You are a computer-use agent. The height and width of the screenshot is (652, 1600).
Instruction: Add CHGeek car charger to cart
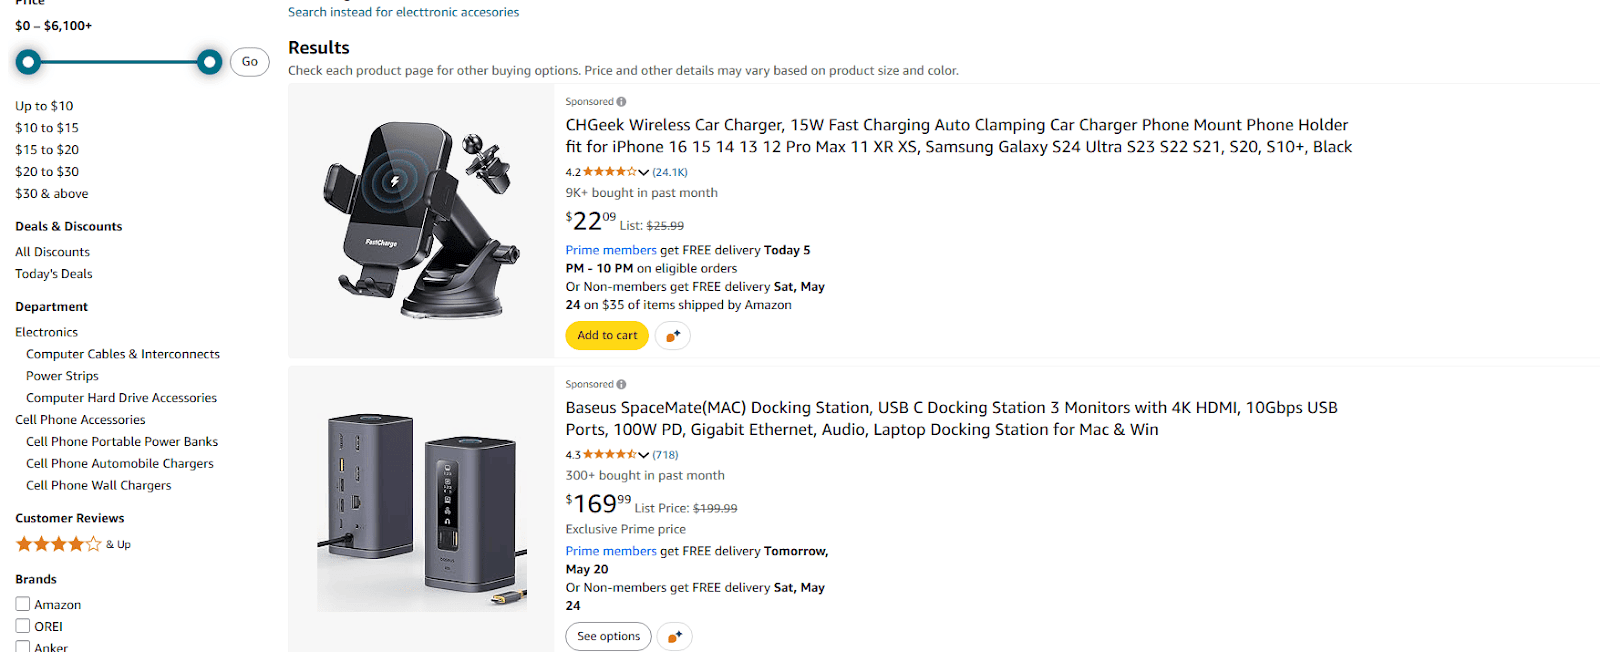607,336
